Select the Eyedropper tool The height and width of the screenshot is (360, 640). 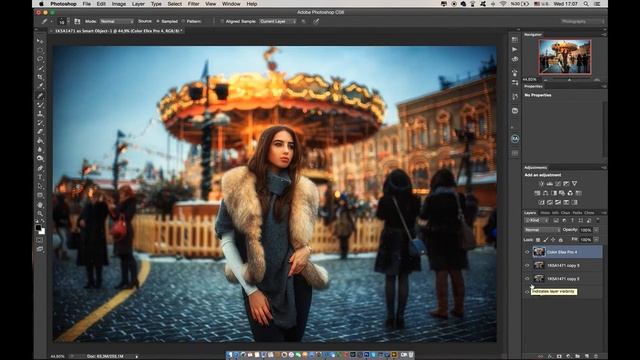coord(40,86)
